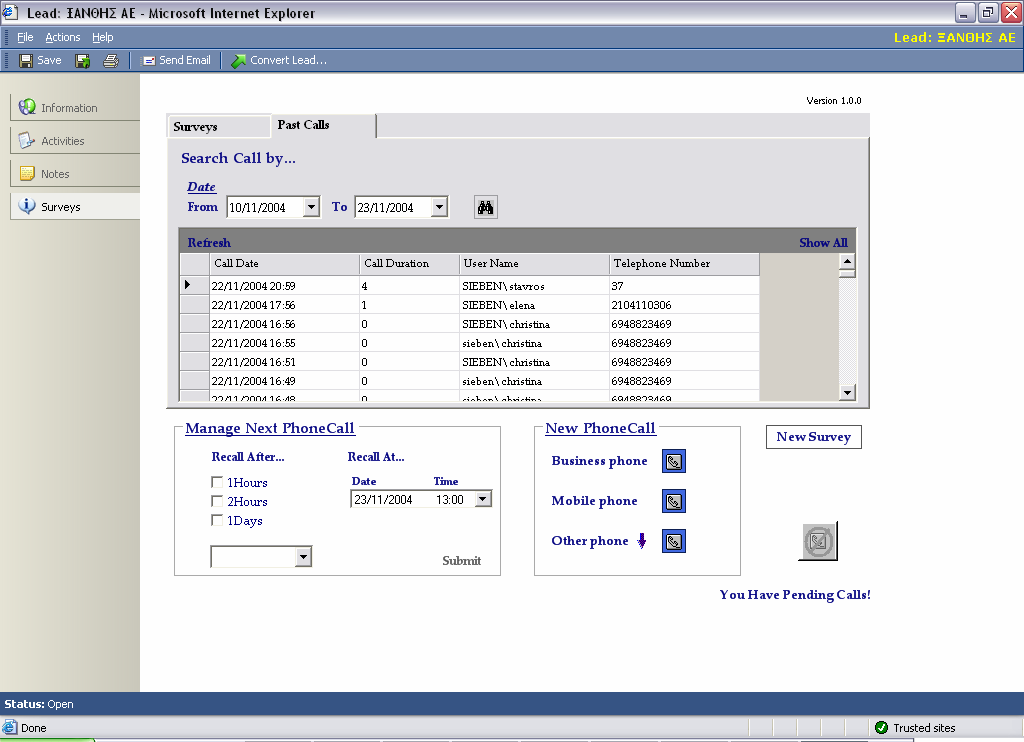Click the binoculars search calls icon

coord(485,208)
